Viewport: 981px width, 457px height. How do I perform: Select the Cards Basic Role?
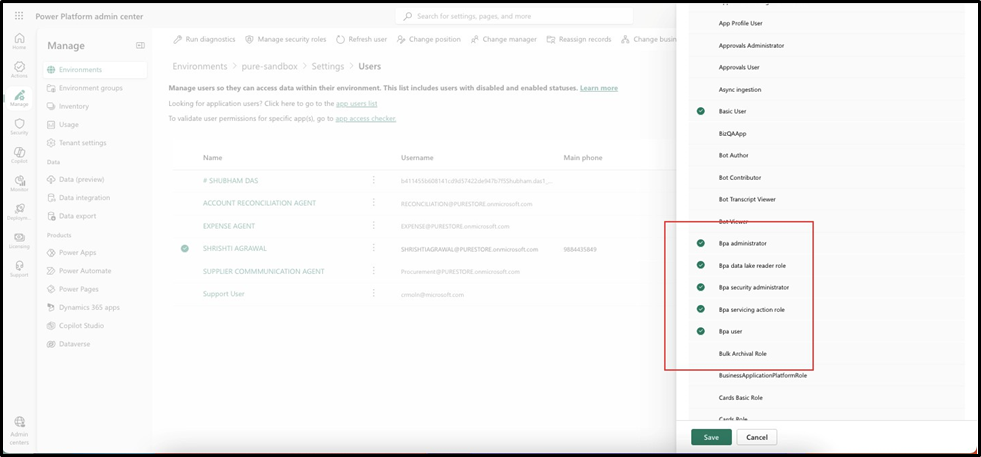[741, 398]
